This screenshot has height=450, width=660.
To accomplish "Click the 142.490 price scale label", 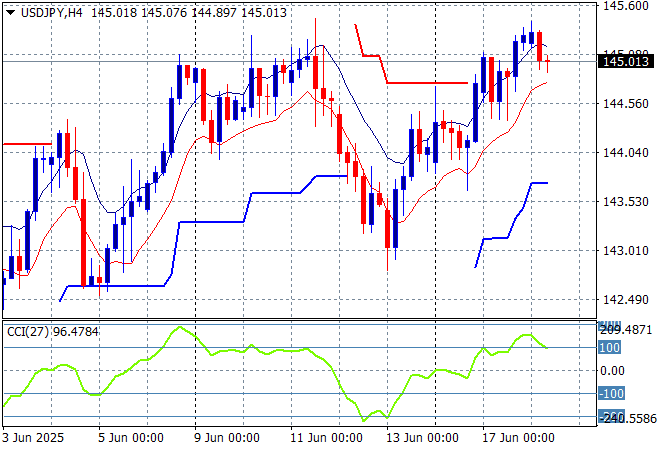I will click(626, 300).
